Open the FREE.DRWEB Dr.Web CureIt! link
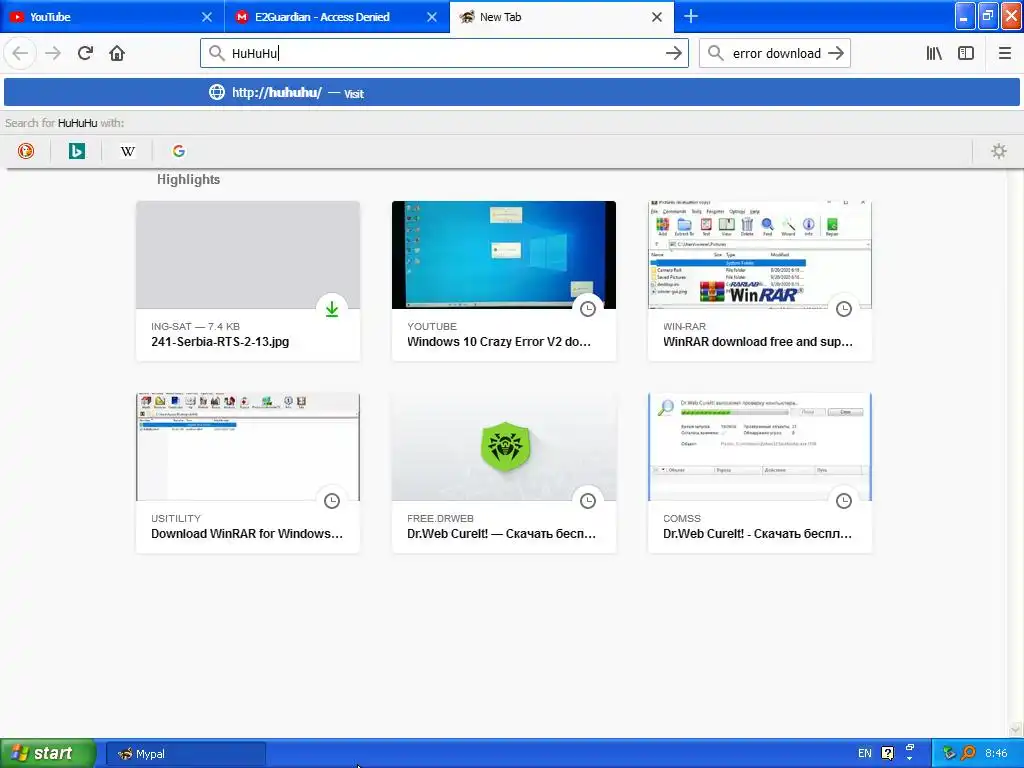Screen dimensions: 1024x768 click(502, 534)
